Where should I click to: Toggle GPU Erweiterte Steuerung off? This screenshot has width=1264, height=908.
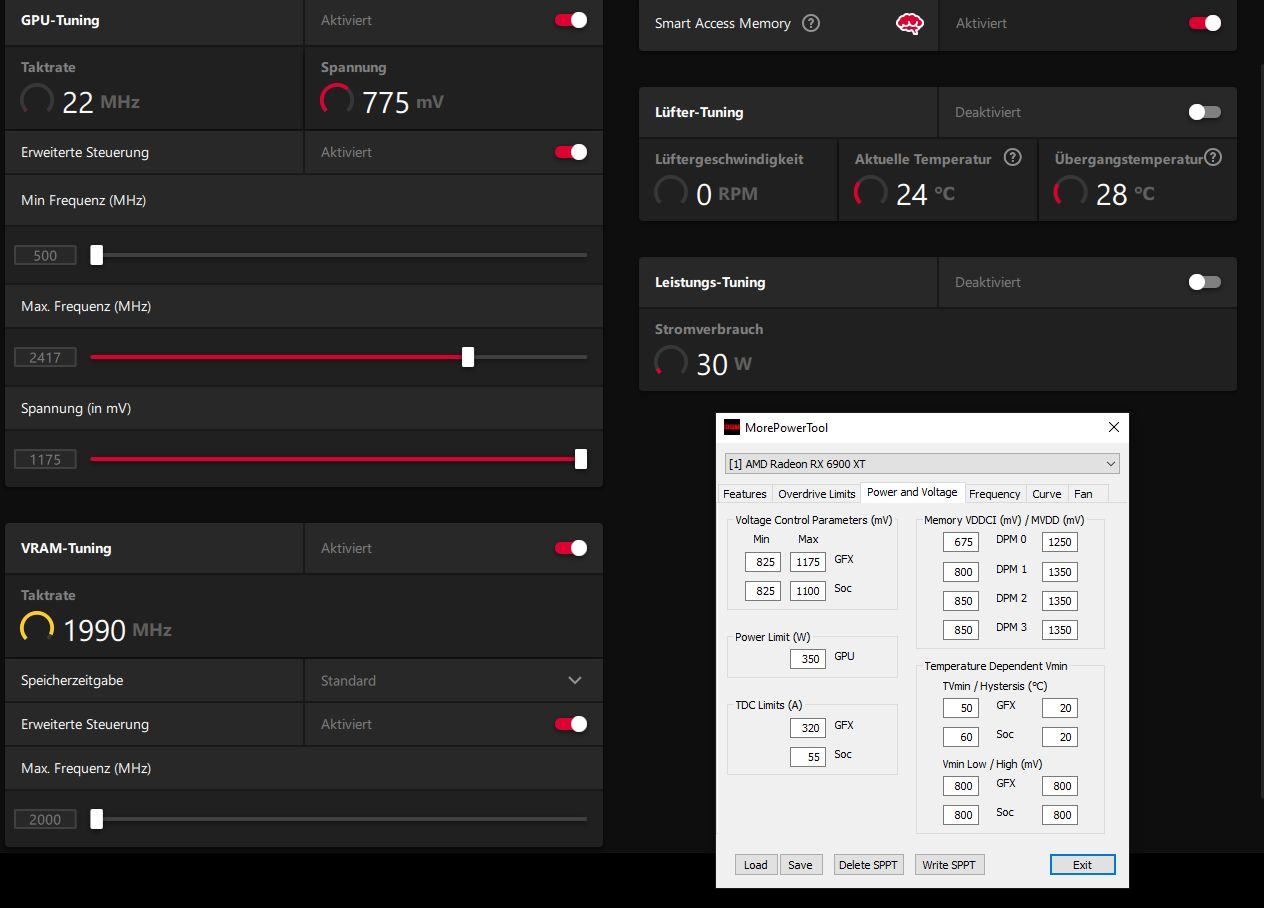pos(571,152)
